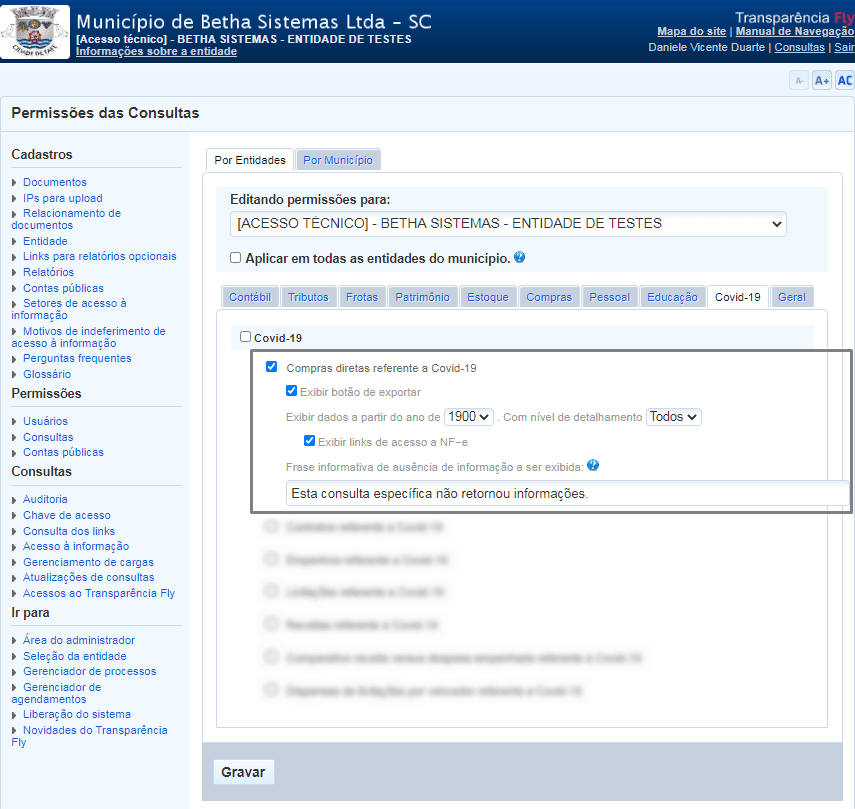Expand nível de detalhamento Todos dropdown
Viewport: 855px width, 809px height.
tap(674, 417)
